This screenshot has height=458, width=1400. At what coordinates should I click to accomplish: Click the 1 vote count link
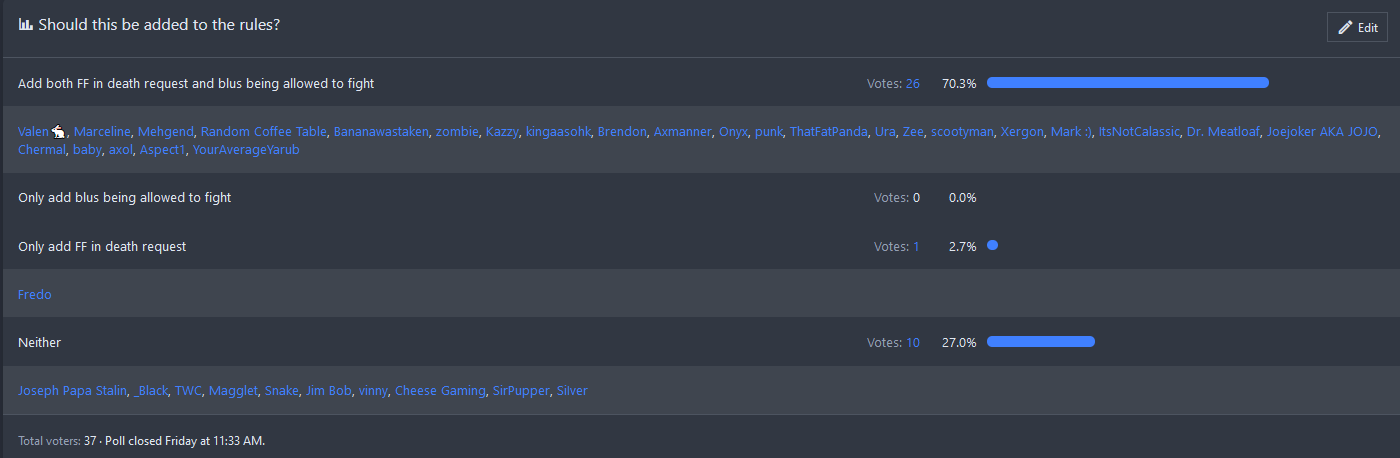coord(916,247)
